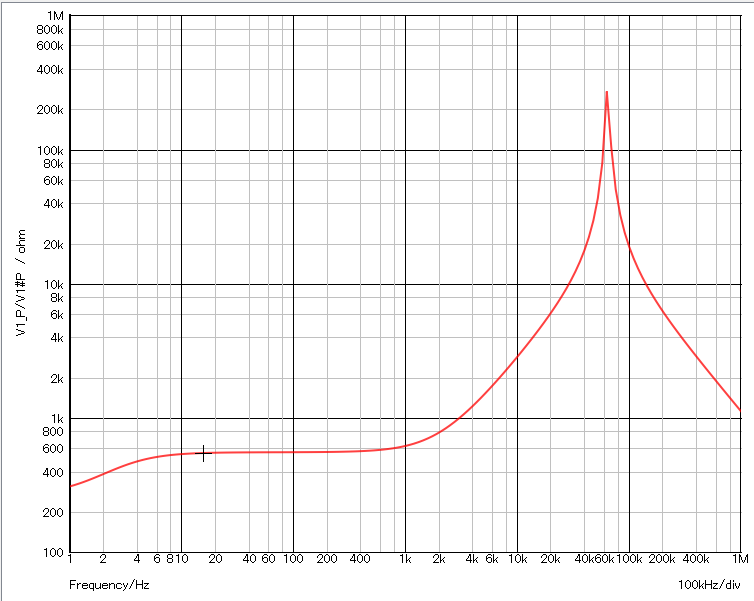Click the '20' label on the frequency axis
The width and height of the screenshot is (754, 601).
tap(215, 559)
